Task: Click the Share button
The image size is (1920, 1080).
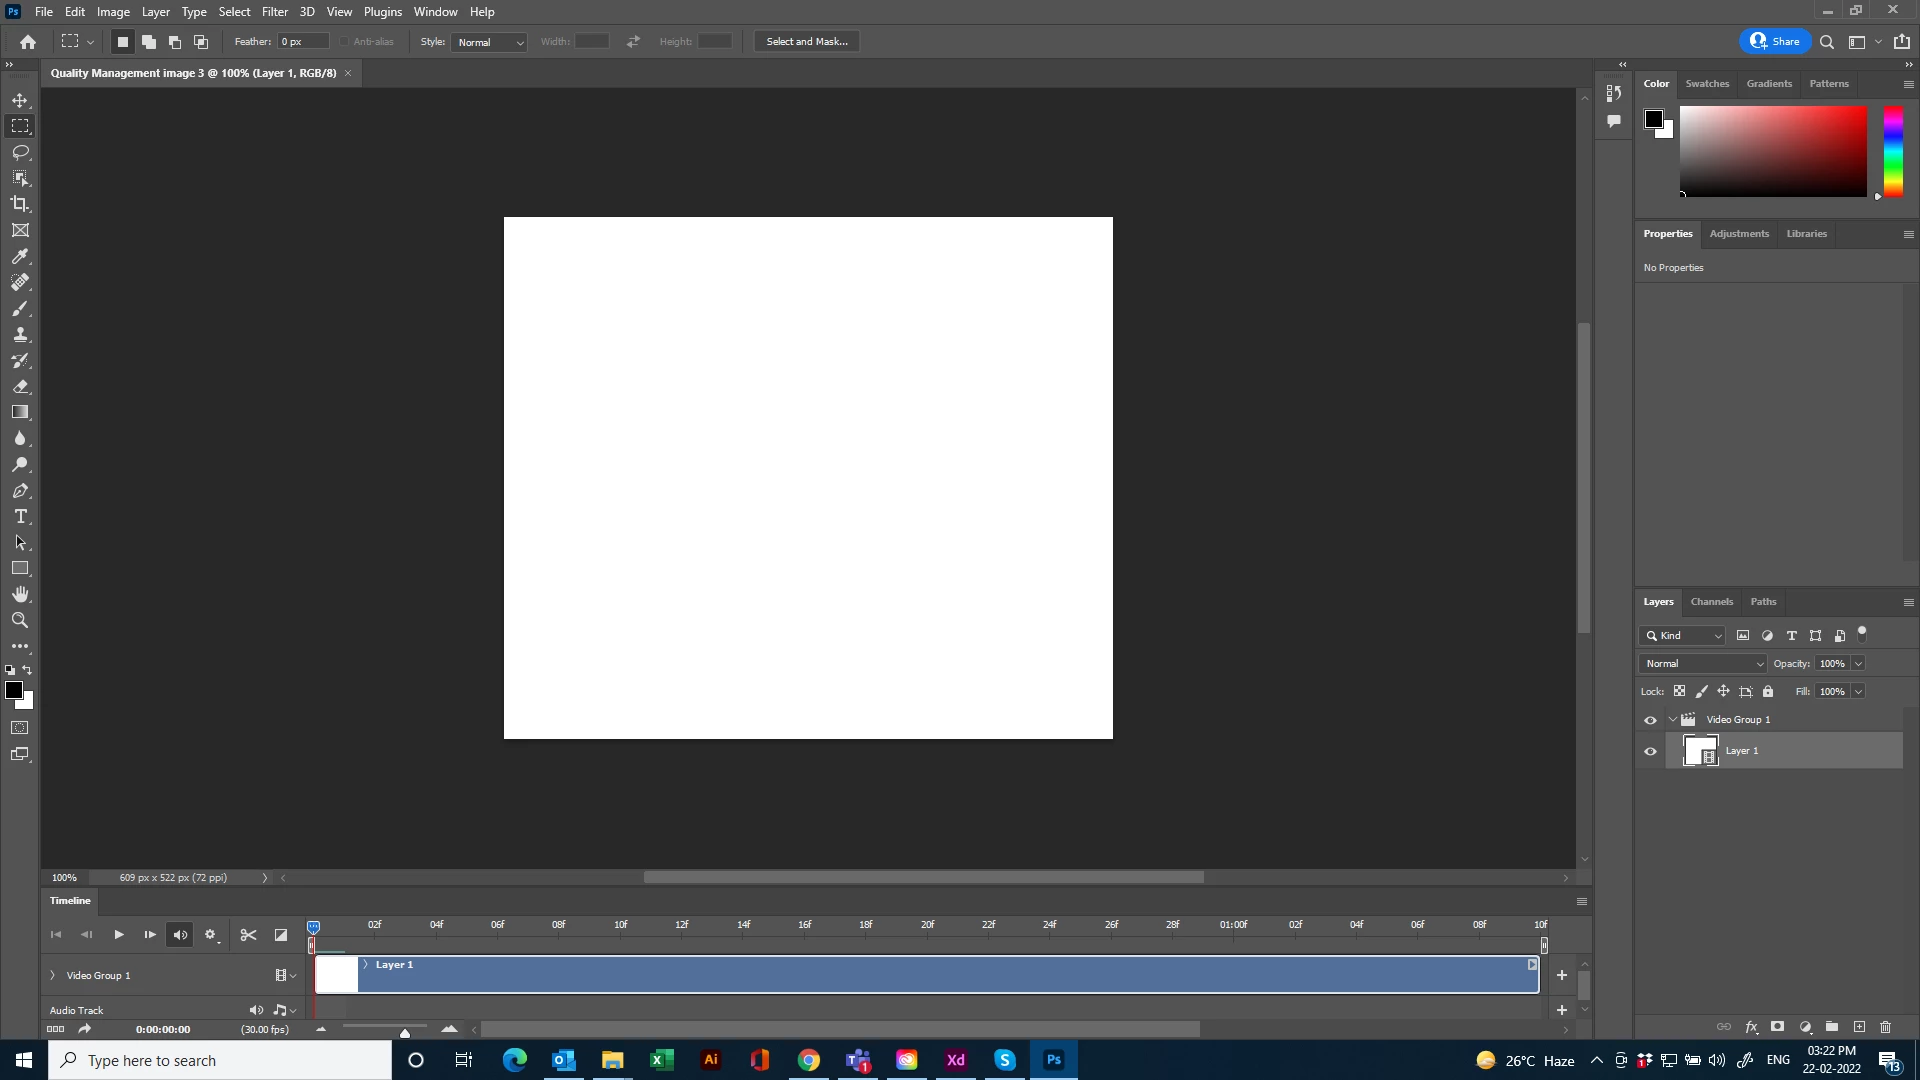Action: tap(1775, 42)
